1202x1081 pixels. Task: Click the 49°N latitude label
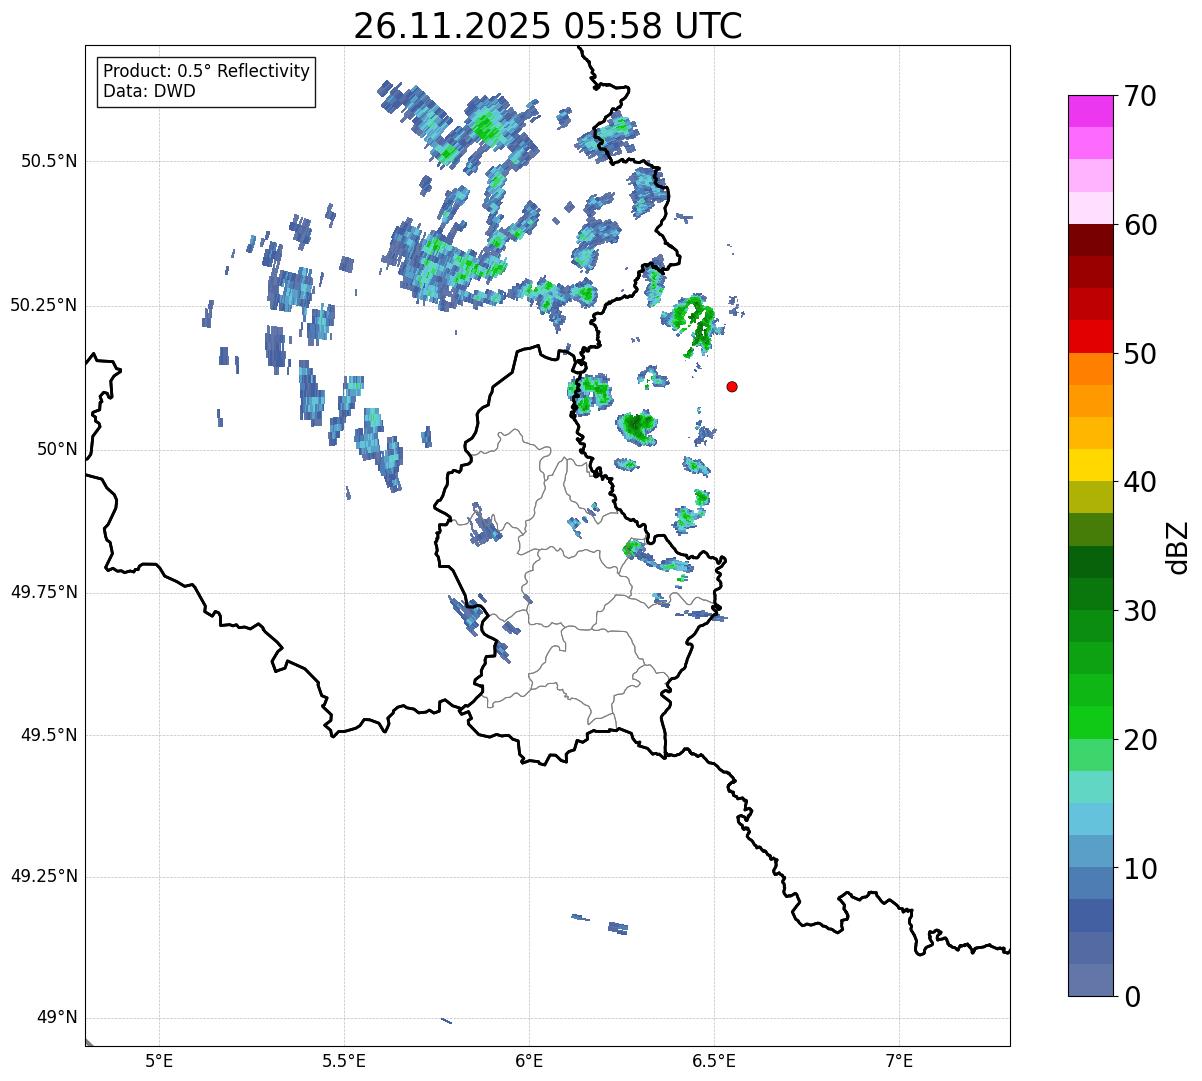click(57, 1017)
